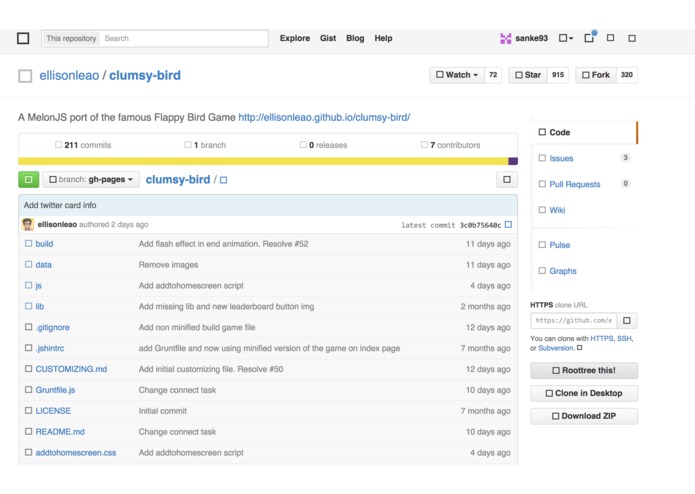
Task: Click folder icon beside js
Action: pyautogui.click(x=28, y=285)
